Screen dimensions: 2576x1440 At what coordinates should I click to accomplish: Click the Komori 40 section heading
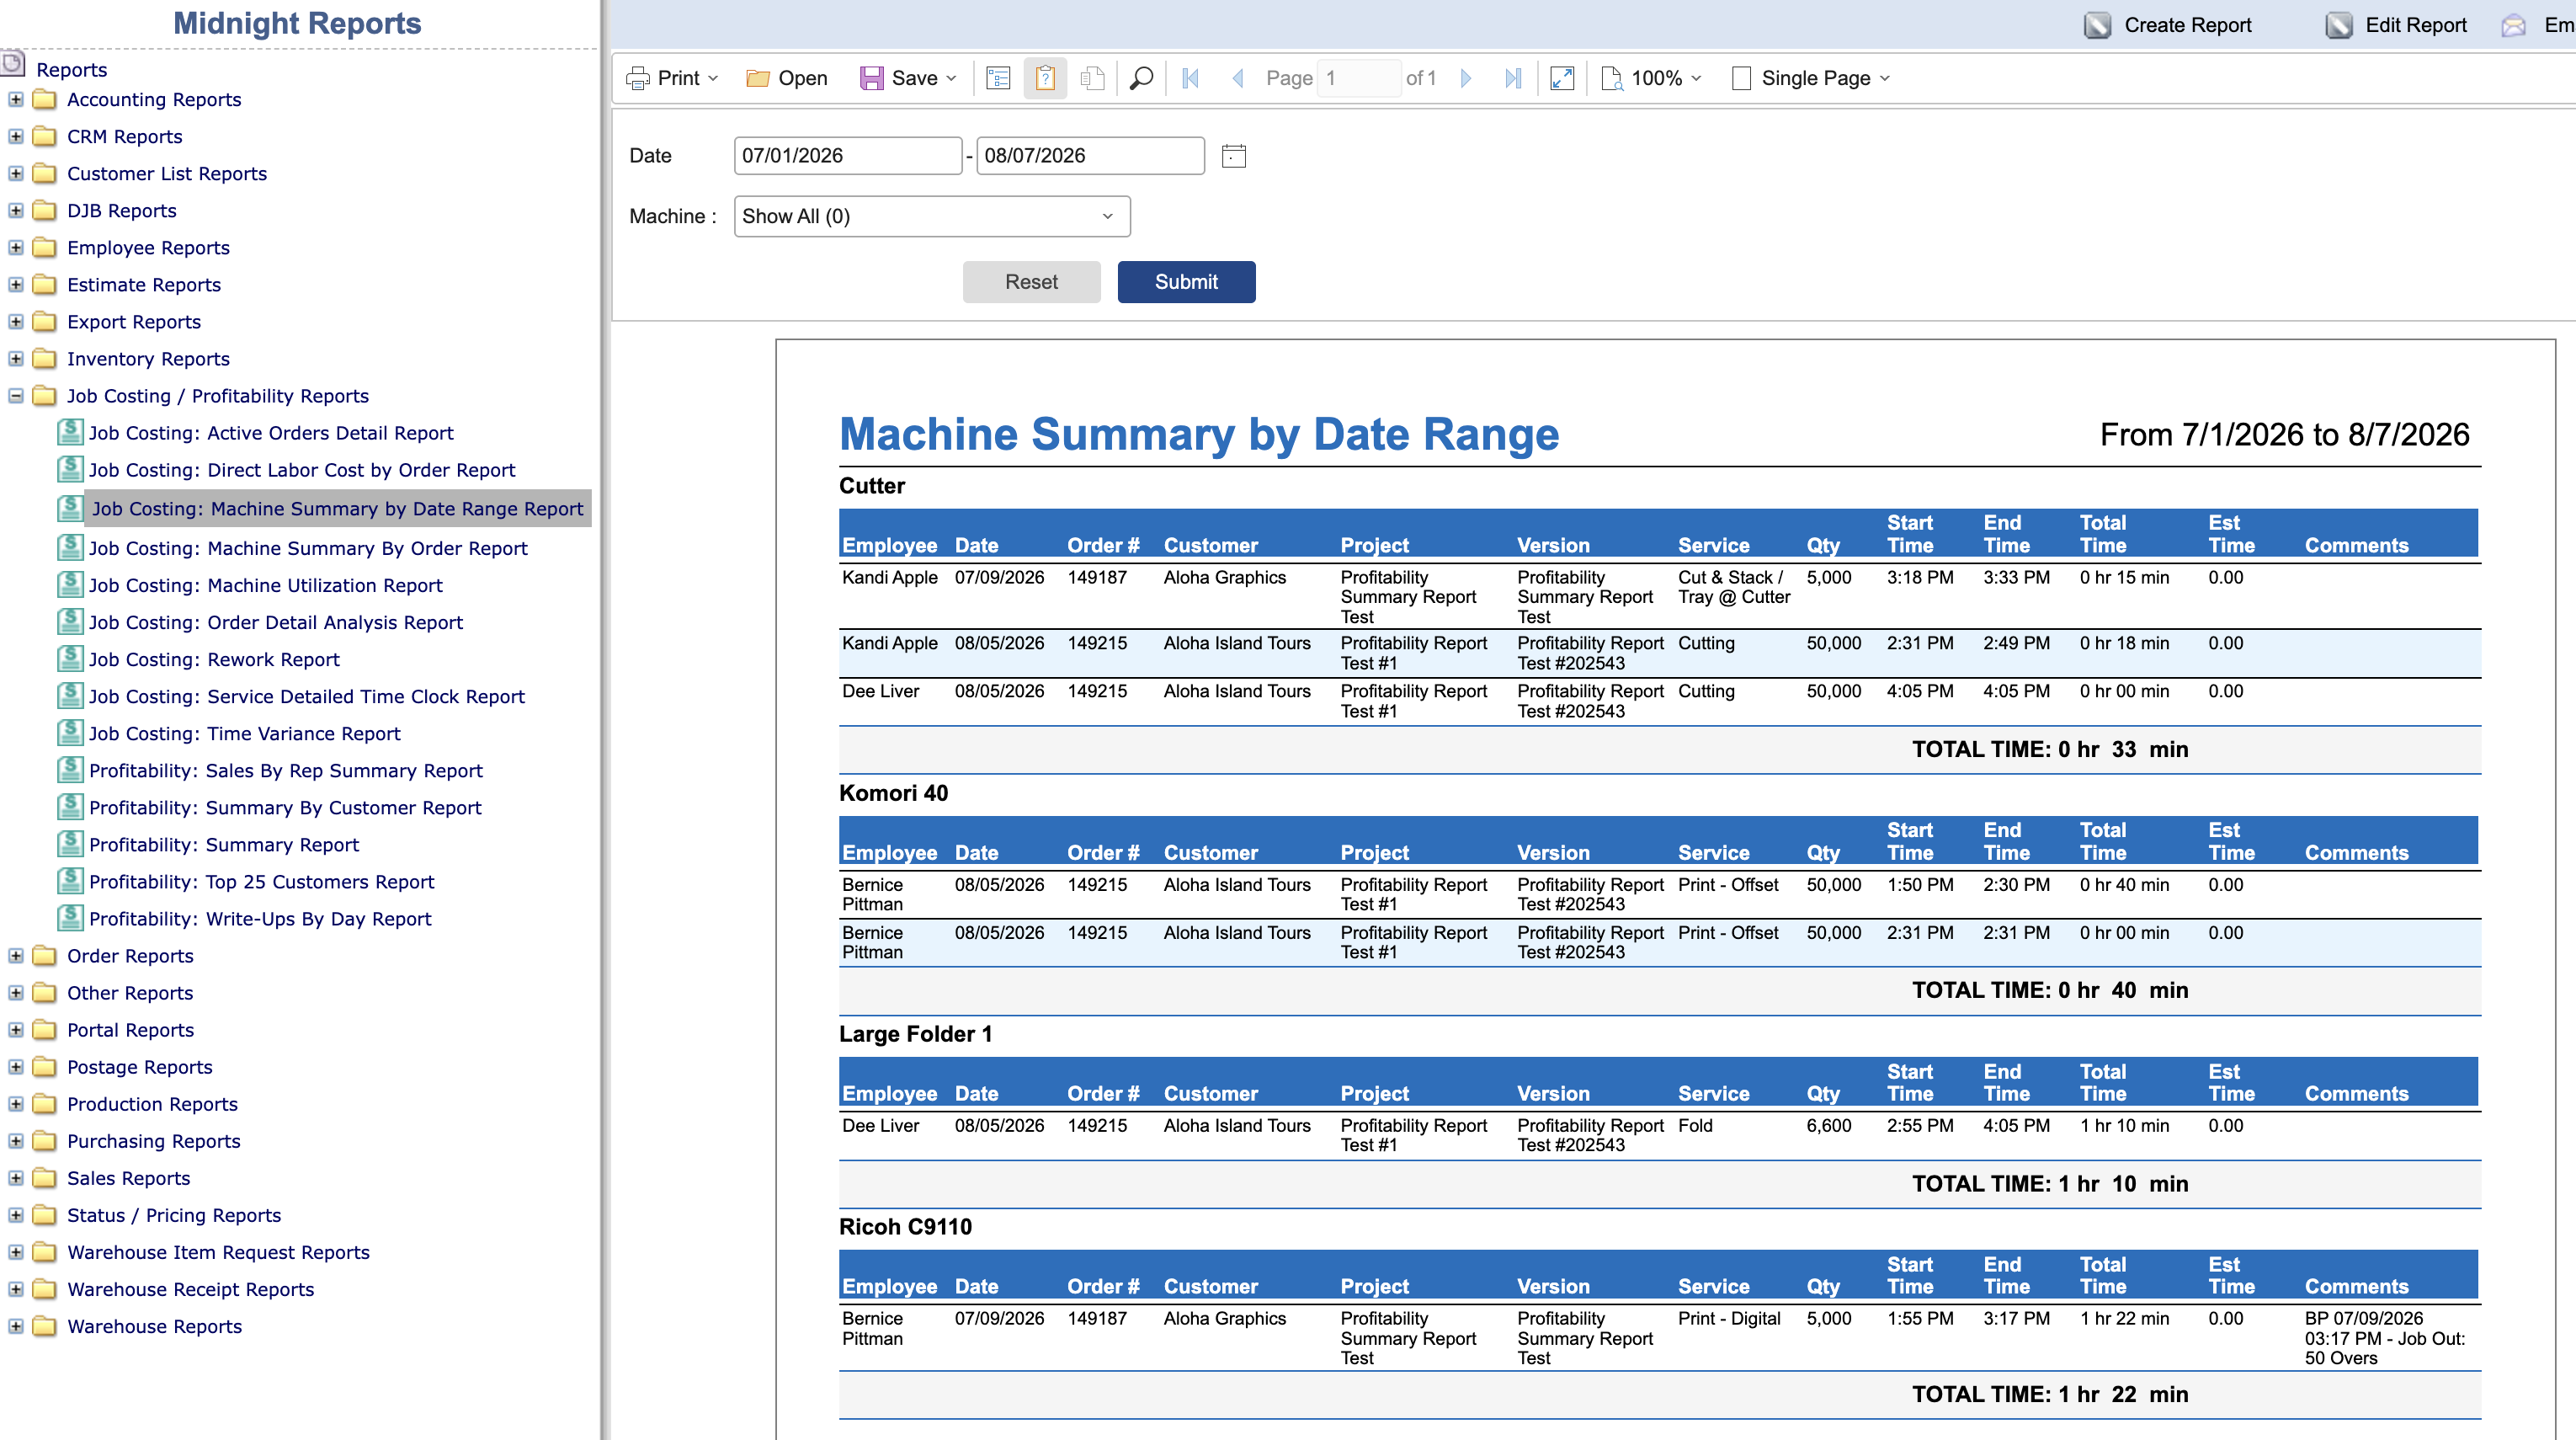click(893, 793)
